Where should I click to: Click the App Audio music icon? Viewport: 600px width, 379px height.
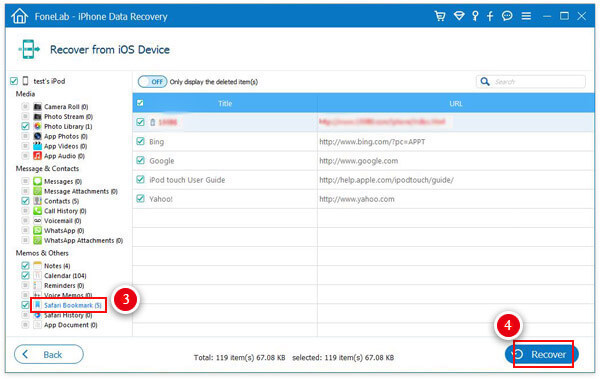38,156
